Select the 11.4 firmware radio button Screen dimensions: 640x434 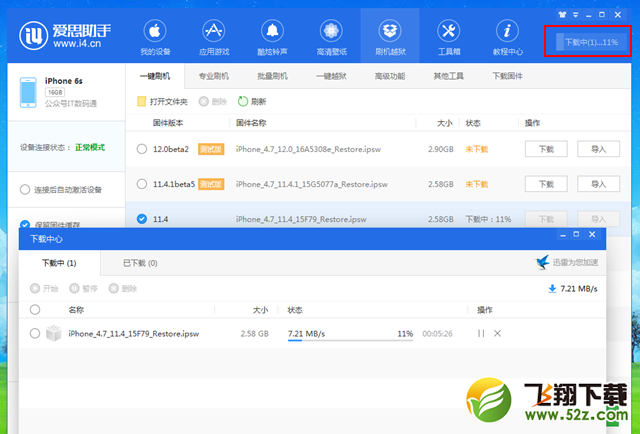click(x=142, y=219)
